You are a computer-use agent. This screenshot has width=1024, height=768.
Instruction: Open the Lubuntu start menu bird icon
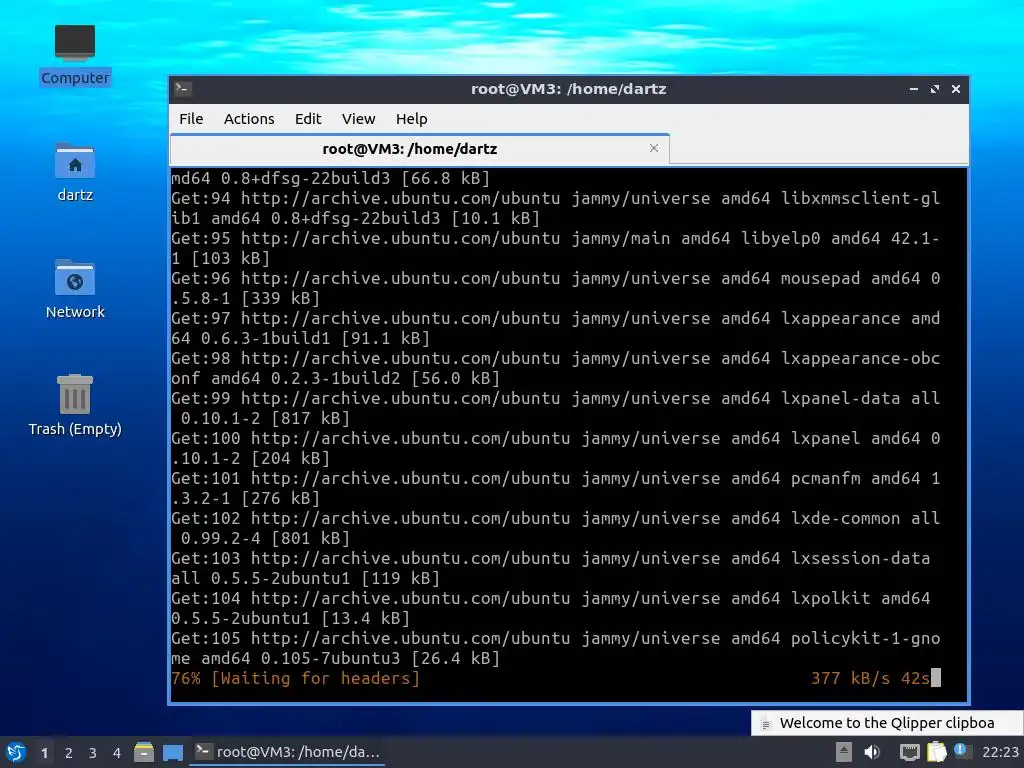[16, 752]
